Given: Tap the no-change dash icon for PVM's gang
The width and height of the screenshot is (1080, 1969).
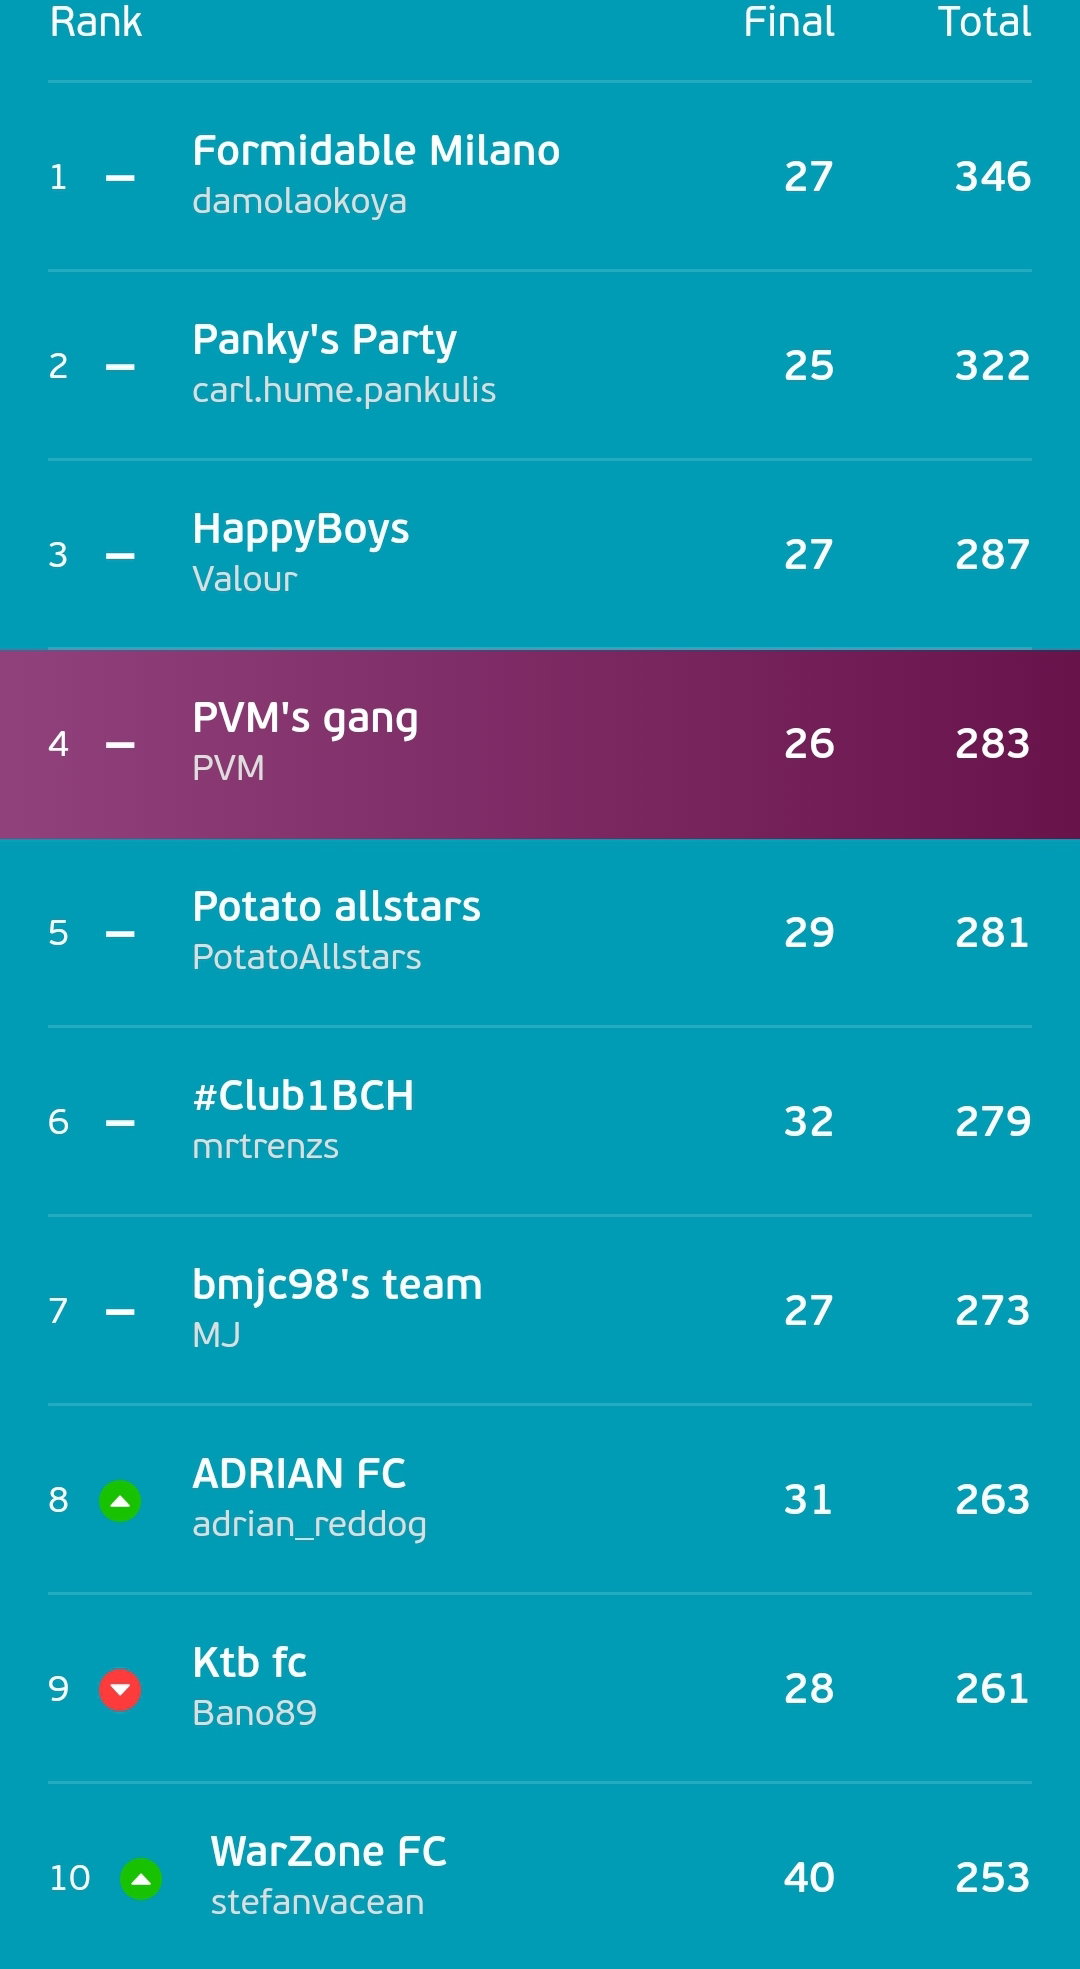Looking at the screenshot, I should tap(120, 745).
